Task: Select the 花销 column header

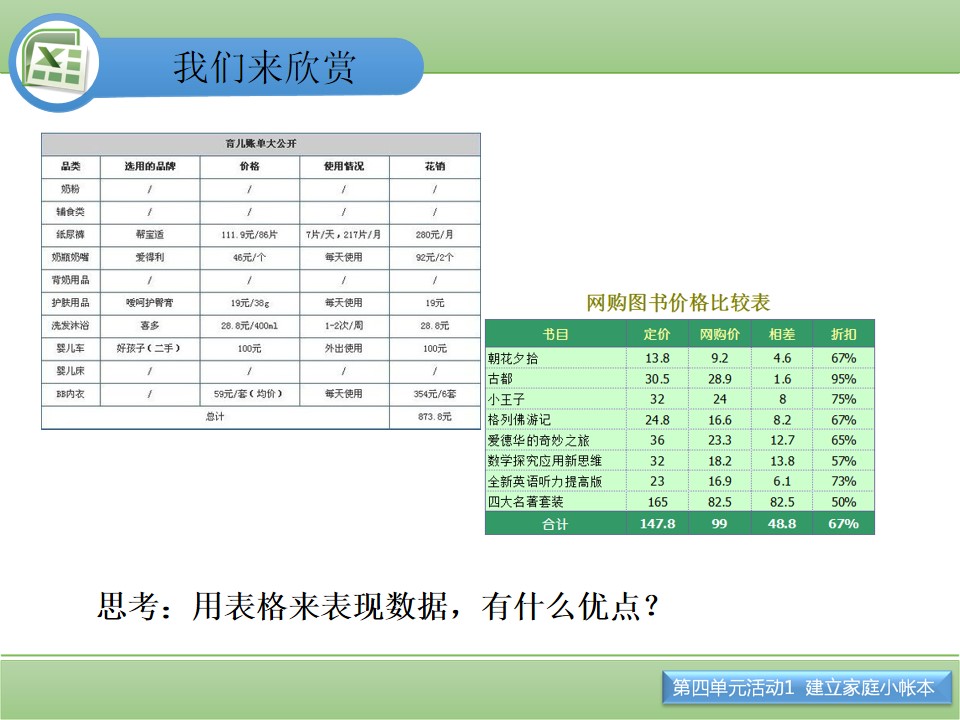Action: [435, 167]
